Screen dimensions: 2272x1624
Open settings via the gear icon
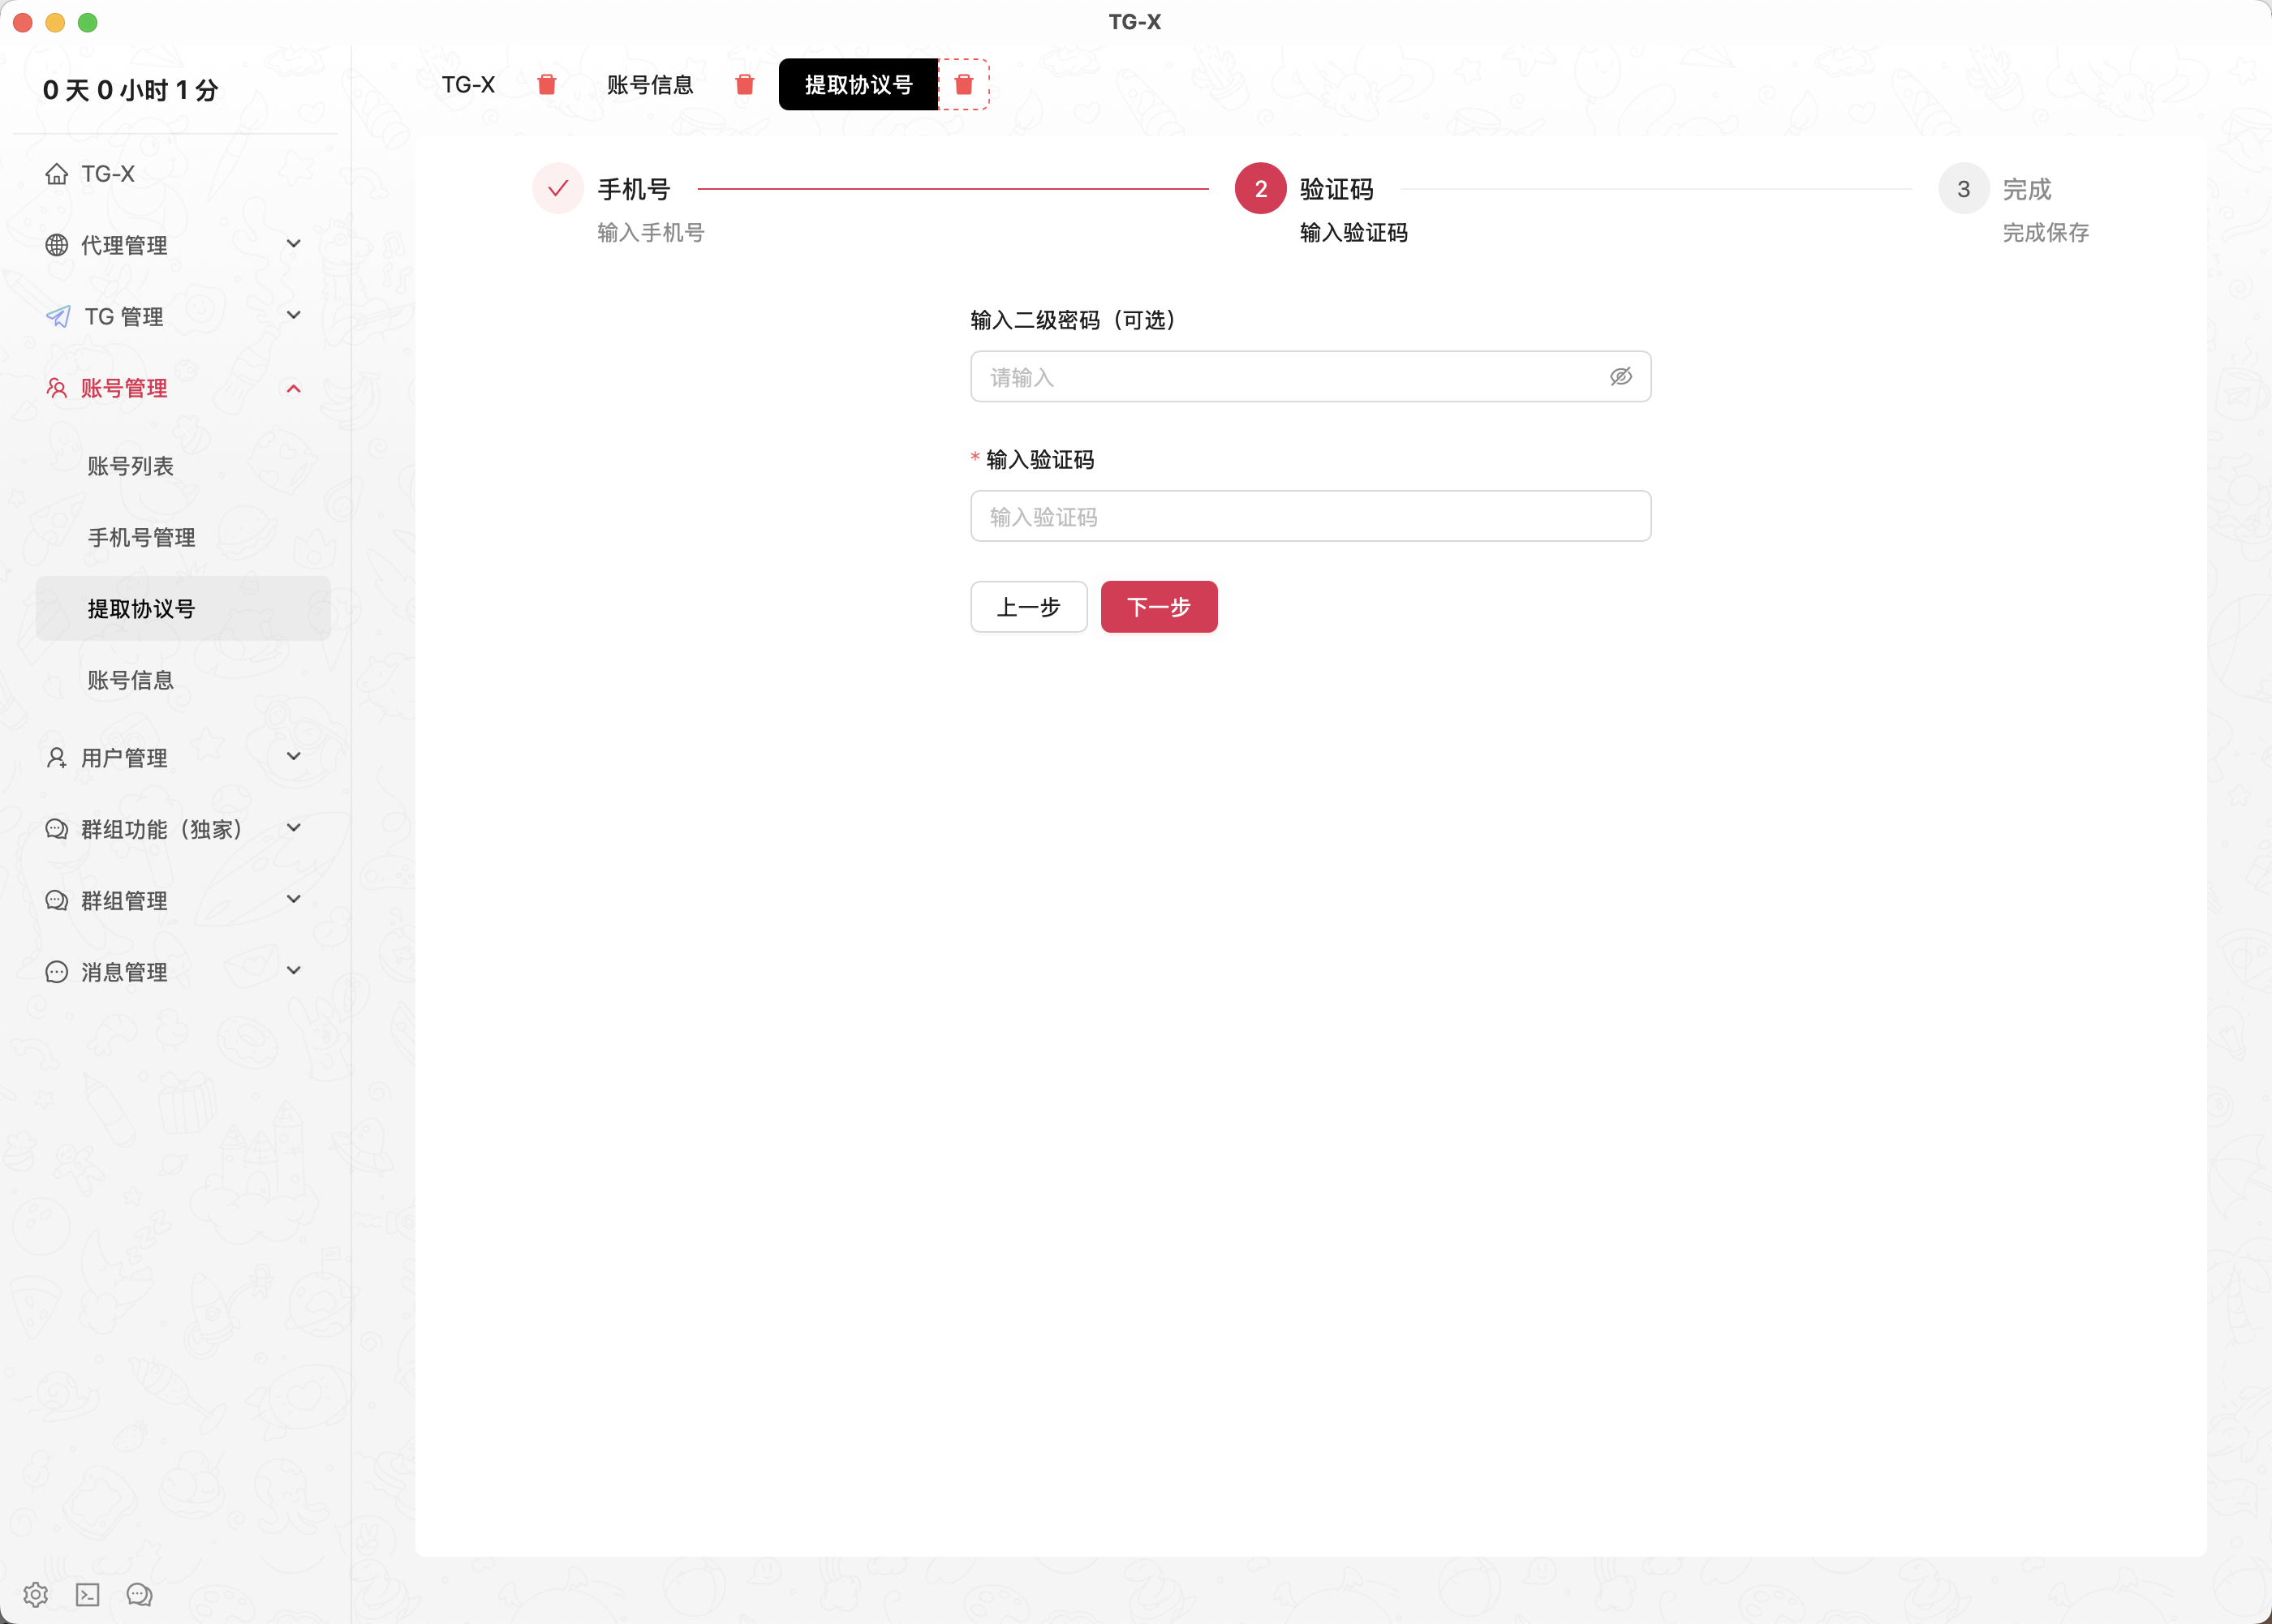36,1594
